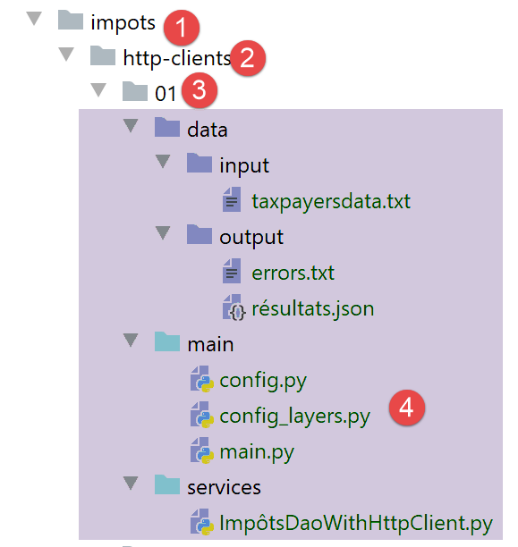Select the services folder label
This screenshot has width=518, height=547.
[224, 487]
